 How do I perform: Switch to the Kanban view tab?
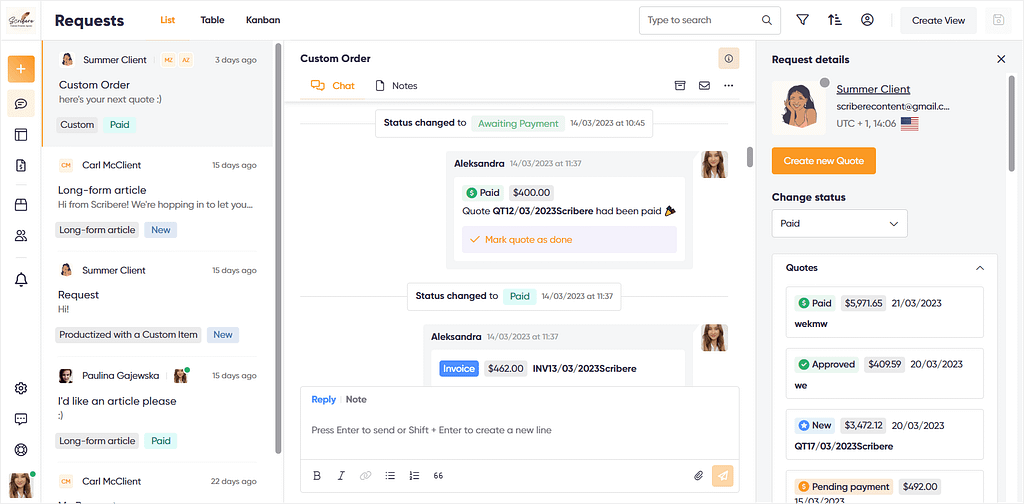263,20
